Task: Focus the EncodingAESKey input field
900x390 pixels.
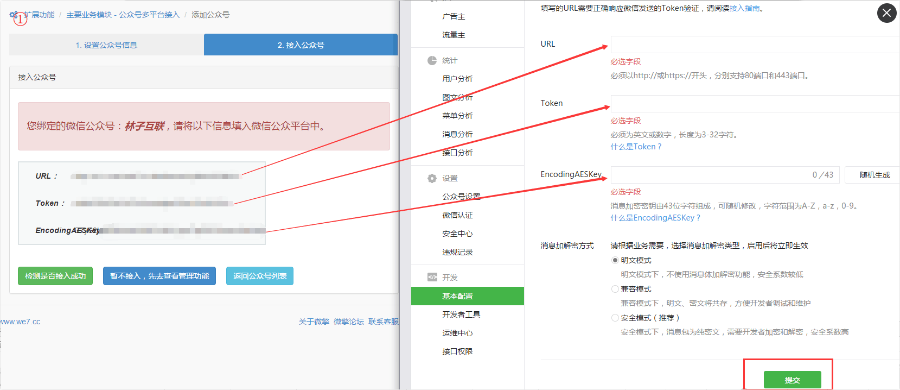Action: [726, 175]
